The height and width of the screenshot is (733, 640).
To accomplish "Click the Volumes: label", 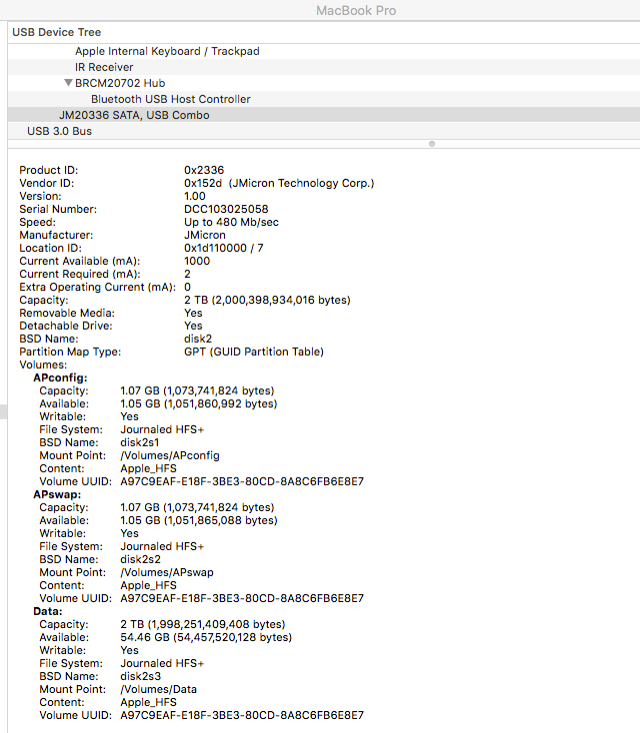I will coord(43,365).
